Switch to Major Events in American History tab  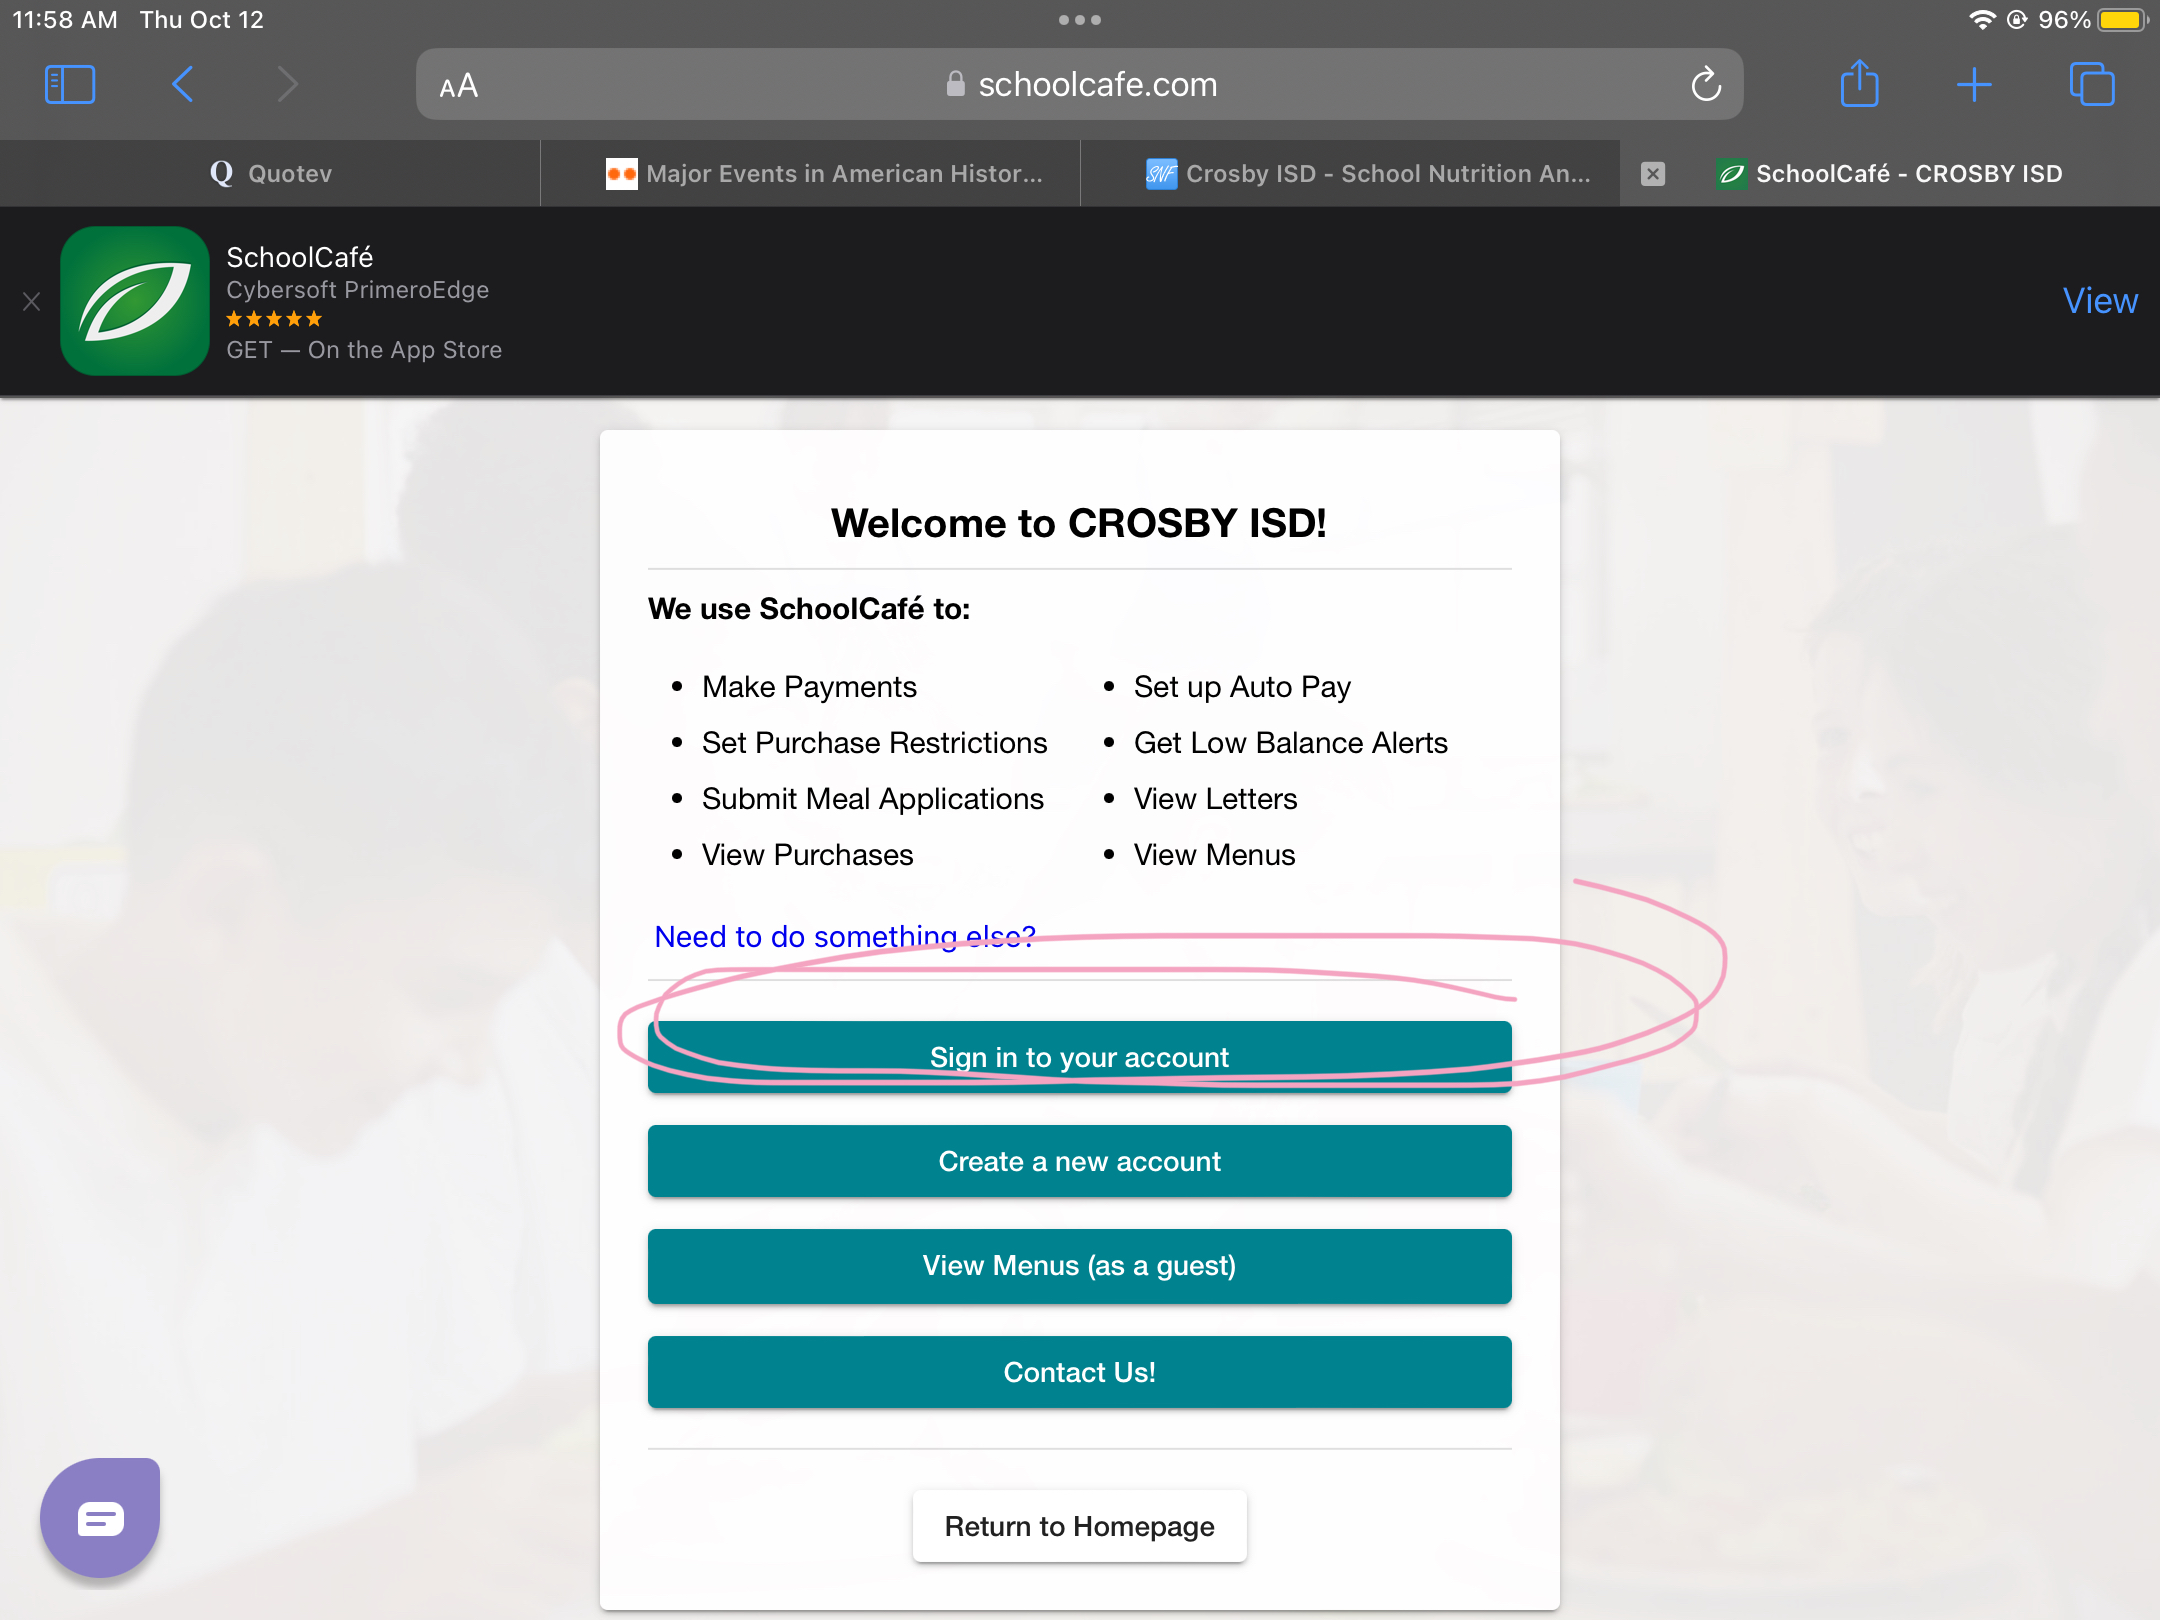[x=825, y=174]
